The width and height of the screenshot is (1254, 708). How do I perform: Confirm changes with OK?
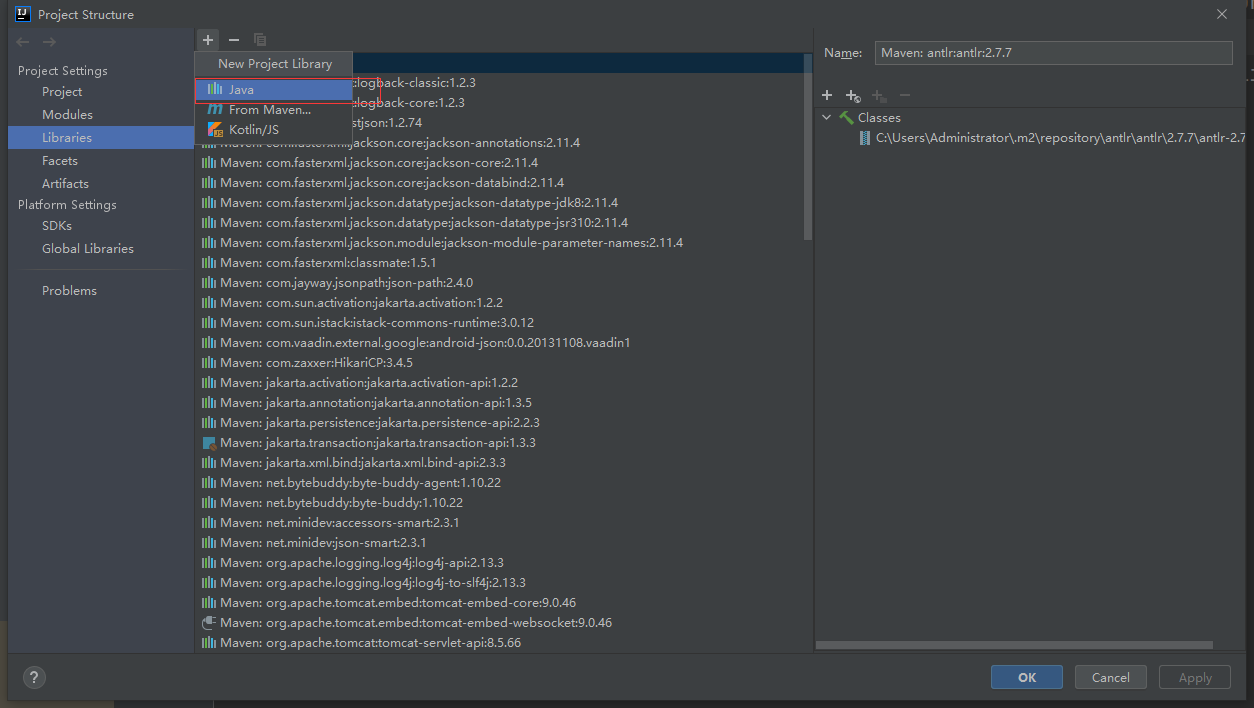point(1026,677)
